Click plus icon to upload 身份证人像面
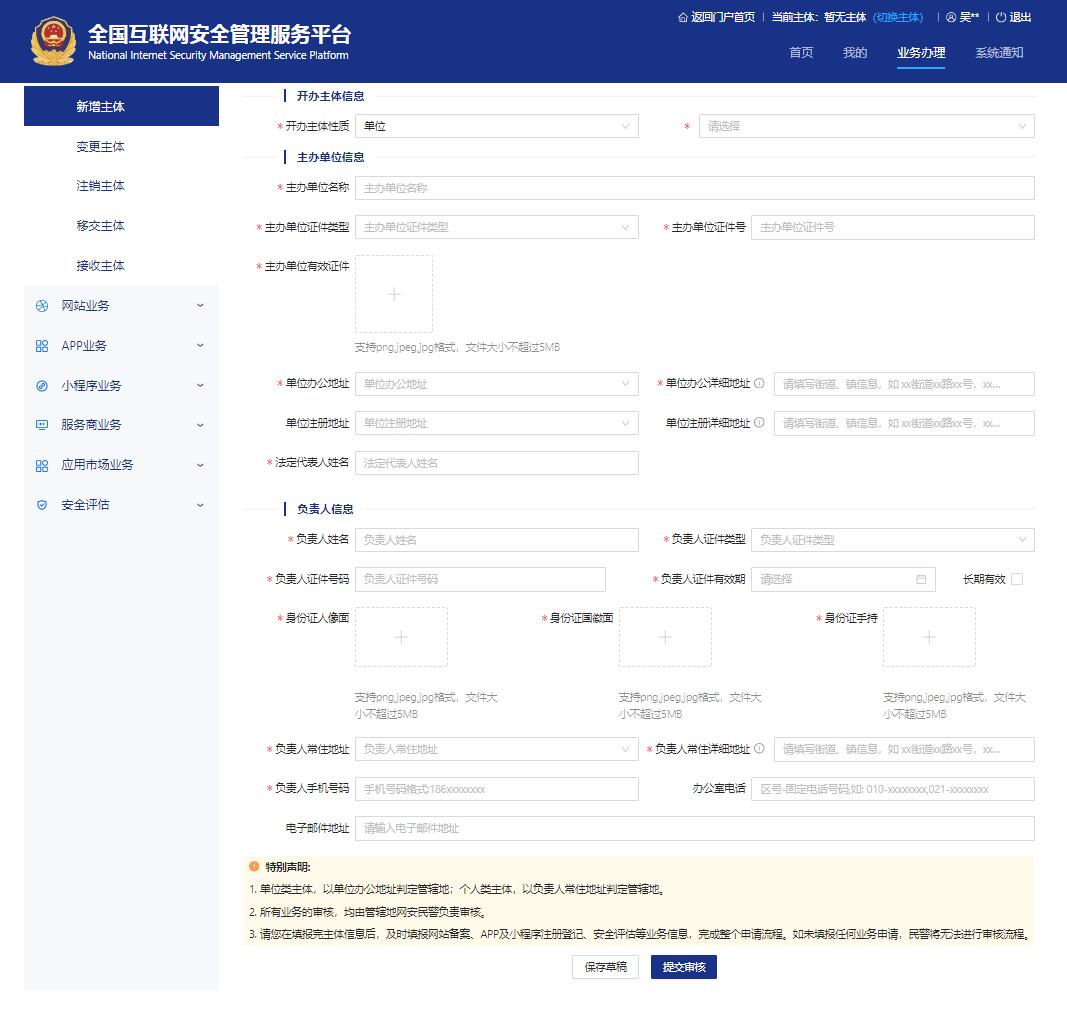This screenshot has height=1012, width=1067. click(x=401, y=637)
